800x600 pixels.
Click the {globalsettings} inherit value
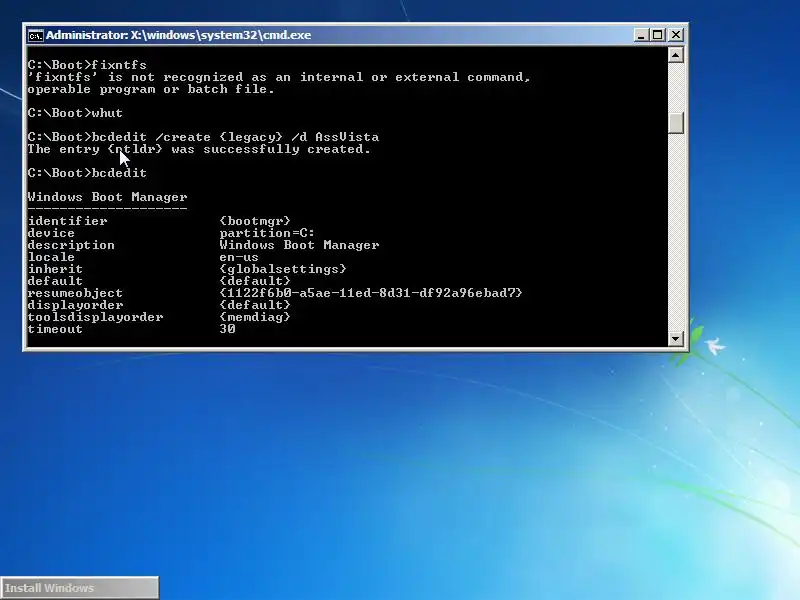pos(283,269)
